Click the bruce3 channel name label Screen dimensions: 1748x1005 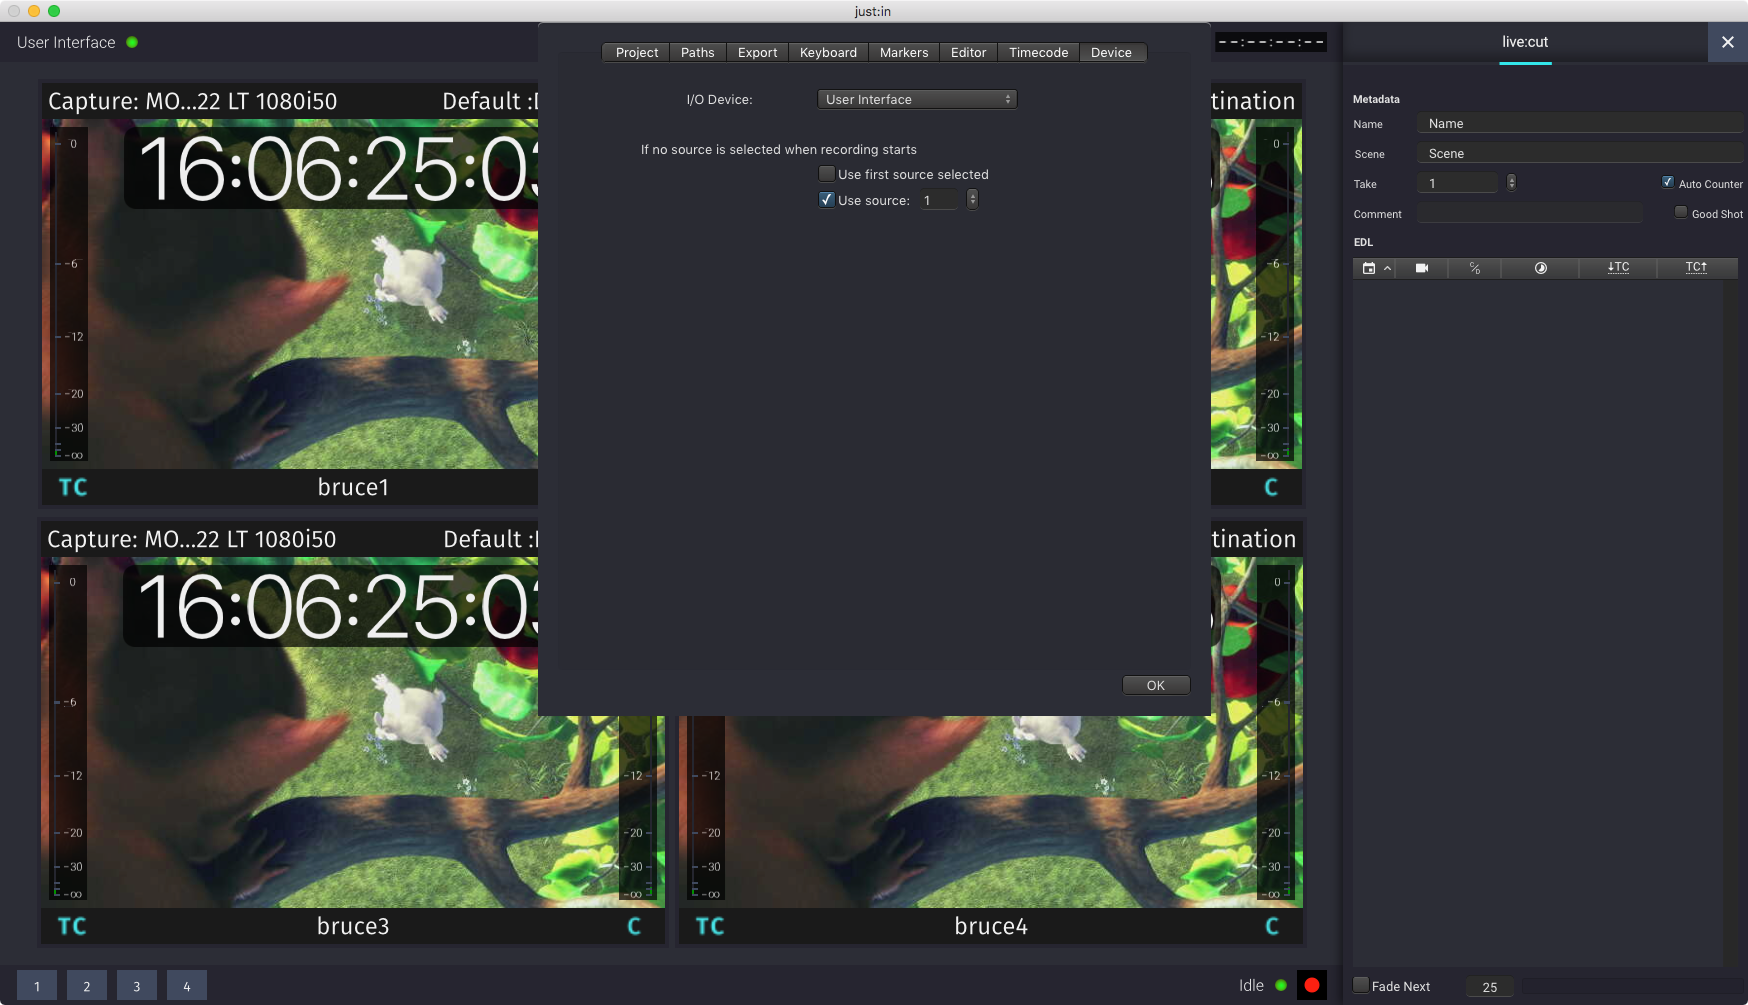click(x=353, y=926)
